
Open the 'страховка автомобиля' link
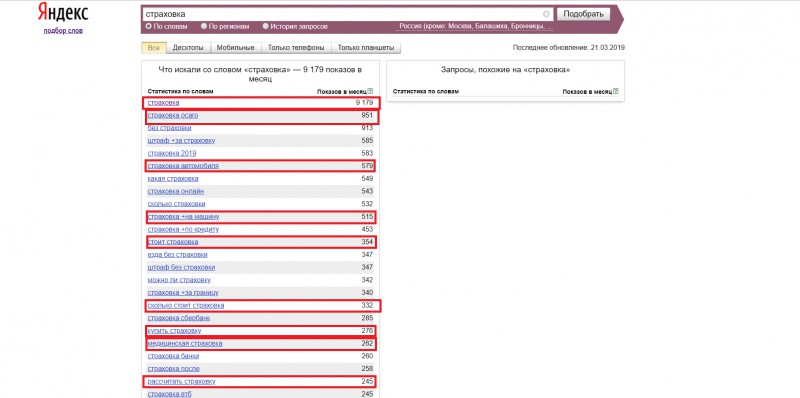pos(183,166)
